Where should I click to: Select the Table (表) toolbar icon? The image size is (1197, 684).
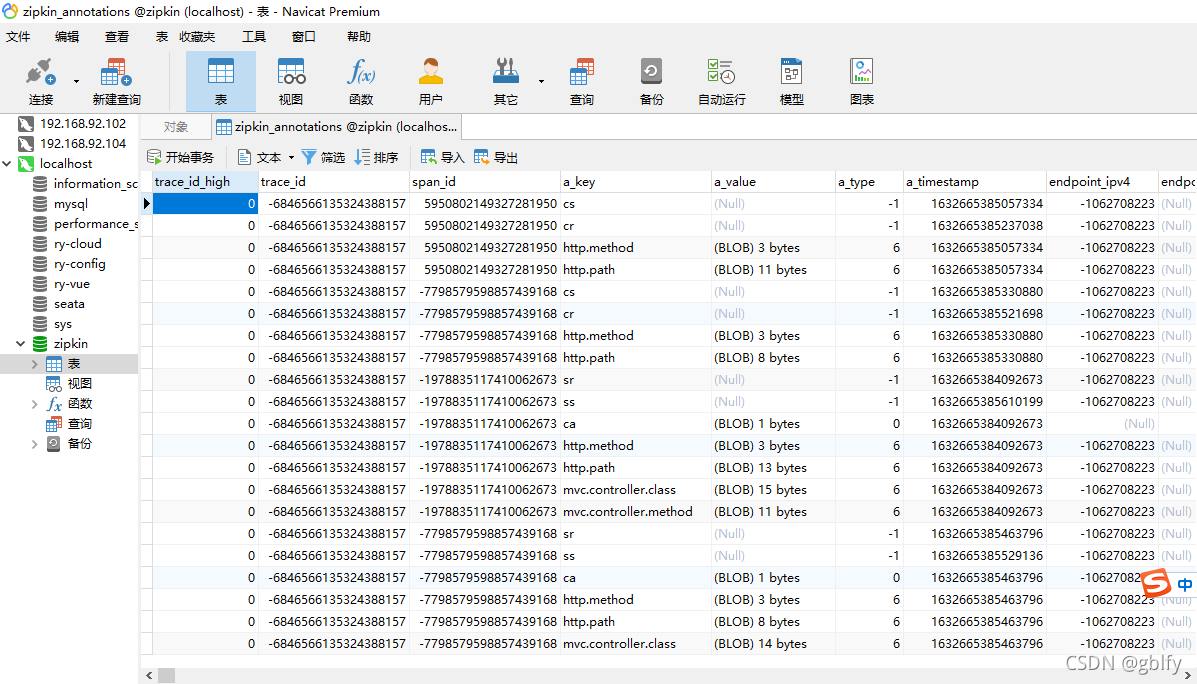[x=221, y=82]
